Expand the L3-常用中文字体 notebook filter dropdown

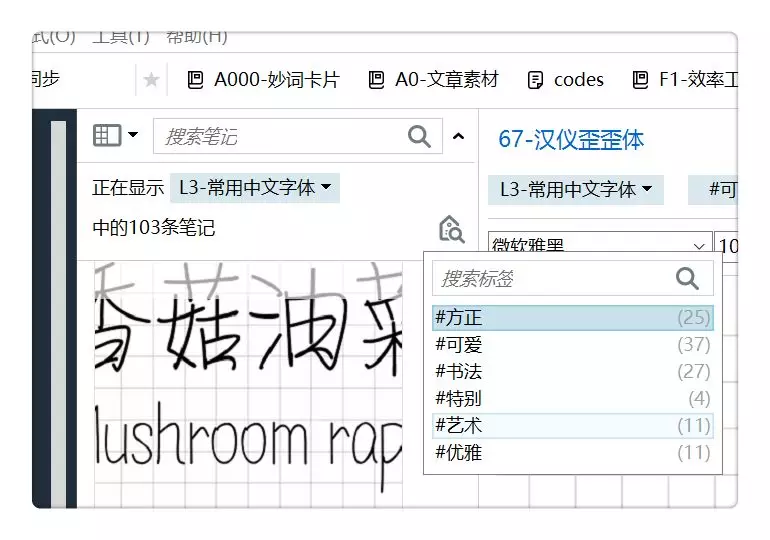click(255, 188)
